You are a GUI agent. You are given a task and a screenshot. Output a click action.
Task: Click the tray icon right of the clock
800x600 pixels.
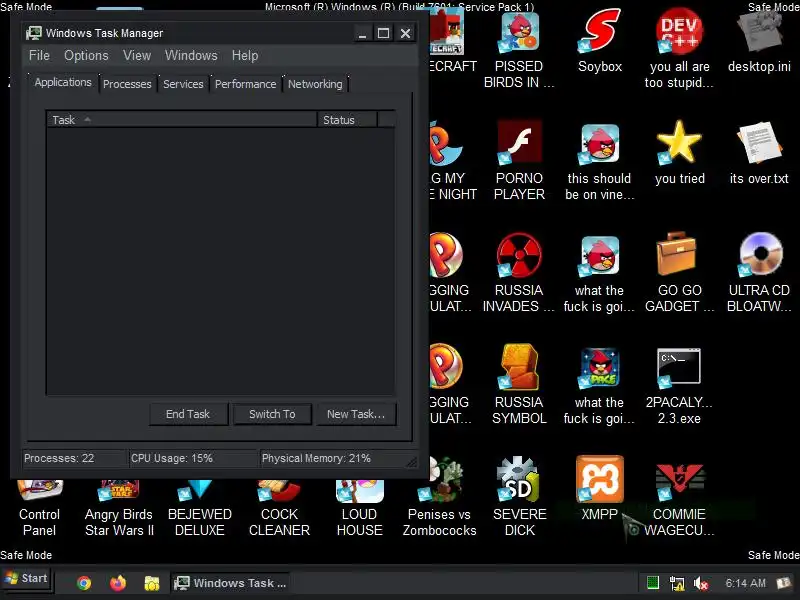[x=783, y=583]
